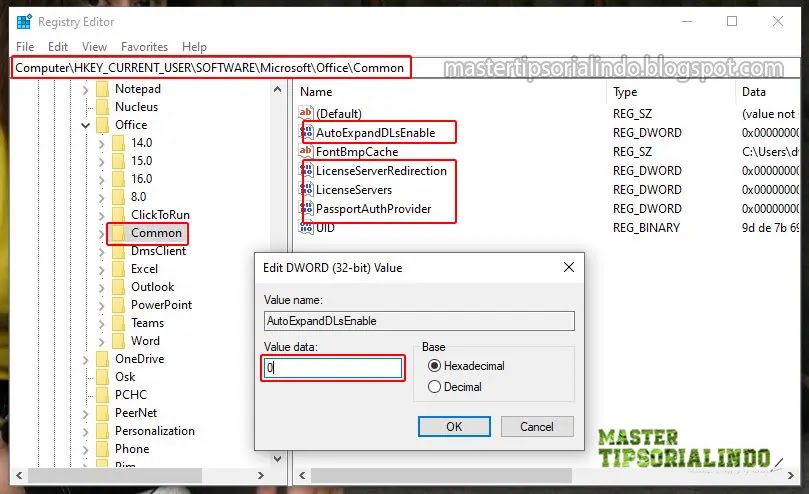Click the string icon beside FontBmpCache
This screenshot has width=809, height=494.
pos(305,151)
